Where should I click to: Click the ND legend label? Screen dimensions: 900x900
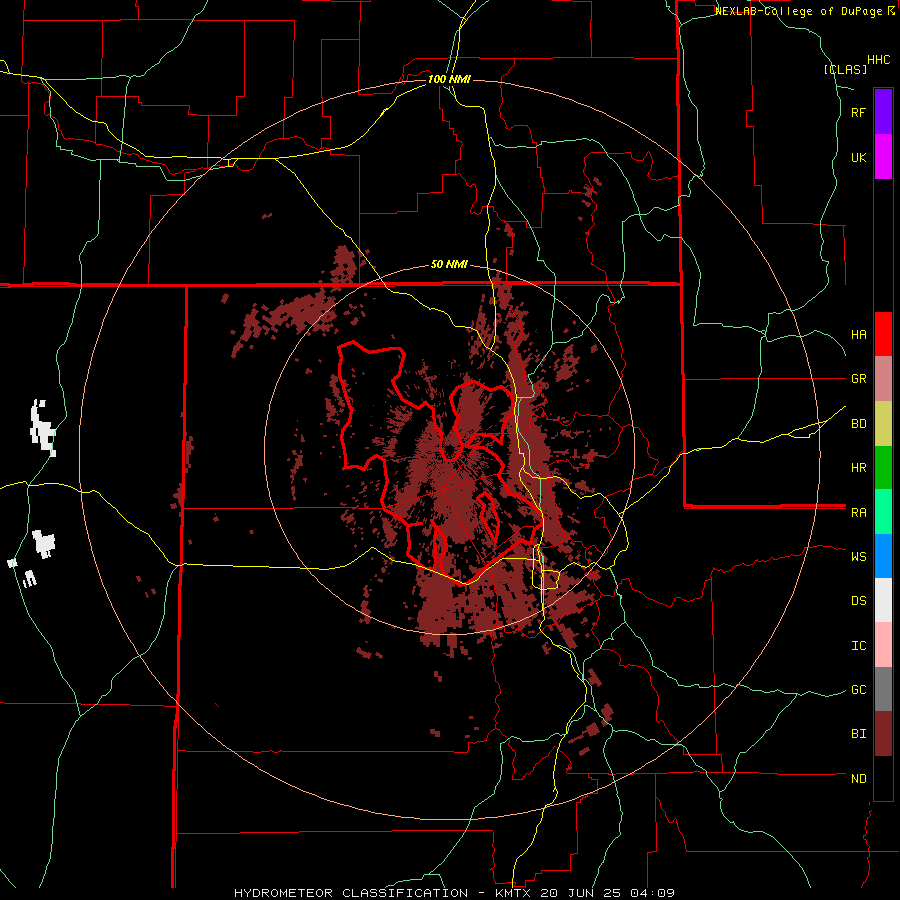point(859,779)
